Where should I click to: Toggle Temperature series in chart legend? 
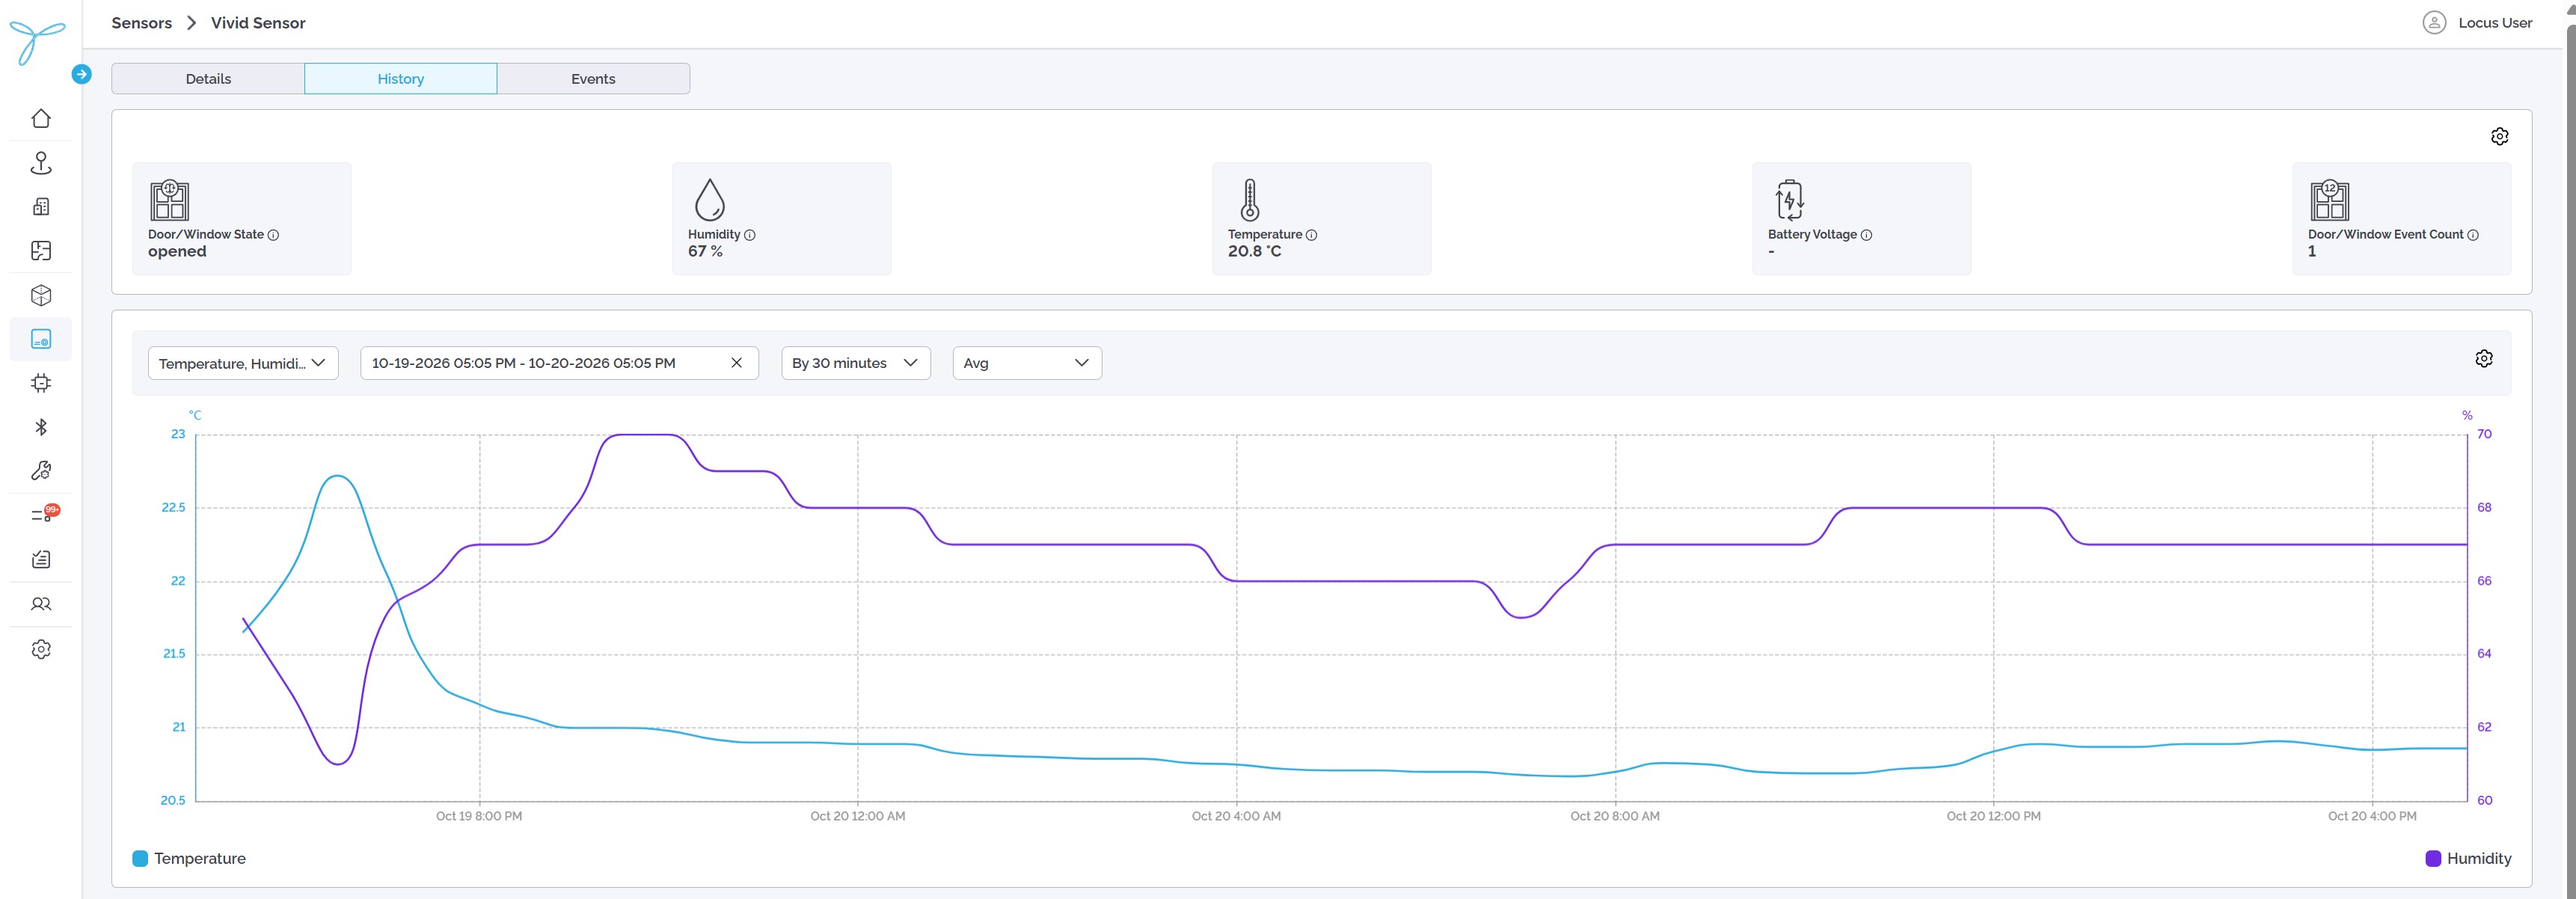[189, 859]
